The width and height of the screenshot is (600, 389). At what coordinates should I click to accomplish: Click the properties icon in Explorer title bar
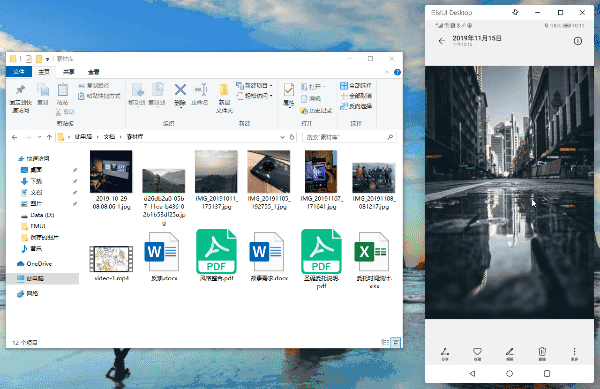(29, 59)
